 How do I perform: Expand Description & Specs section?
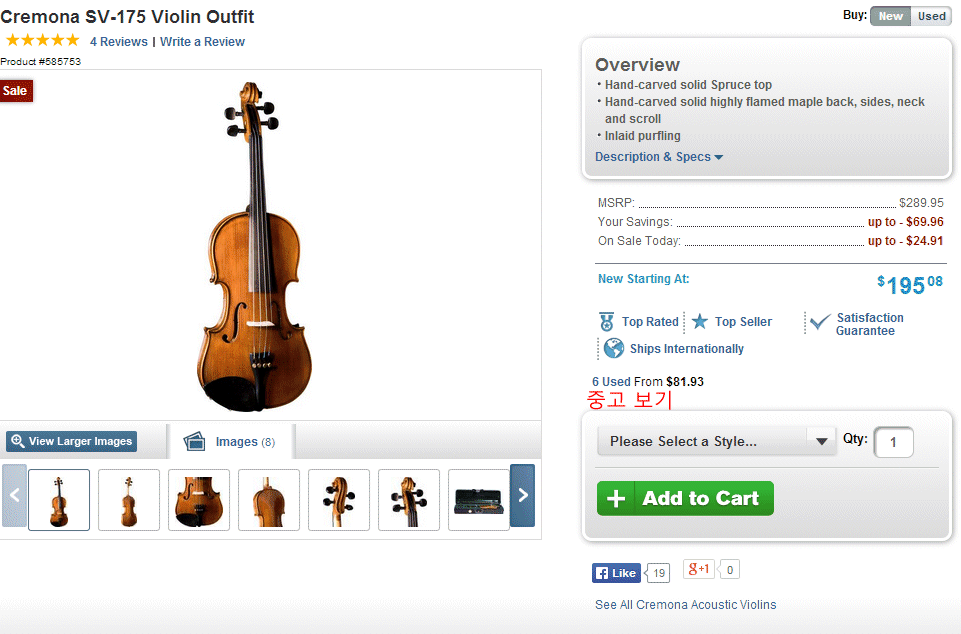(x=658, y=157)
